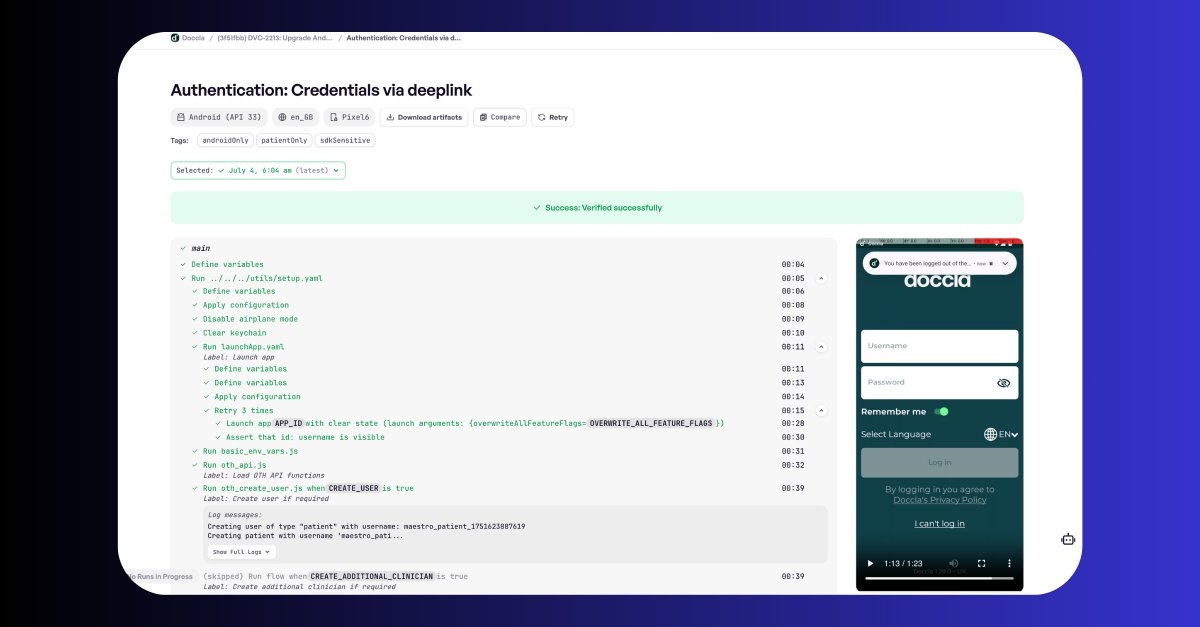The height and width of the screenshot is (627, 1200).
Task: Toggle the Remember me switch
Action: coord(941,411)
